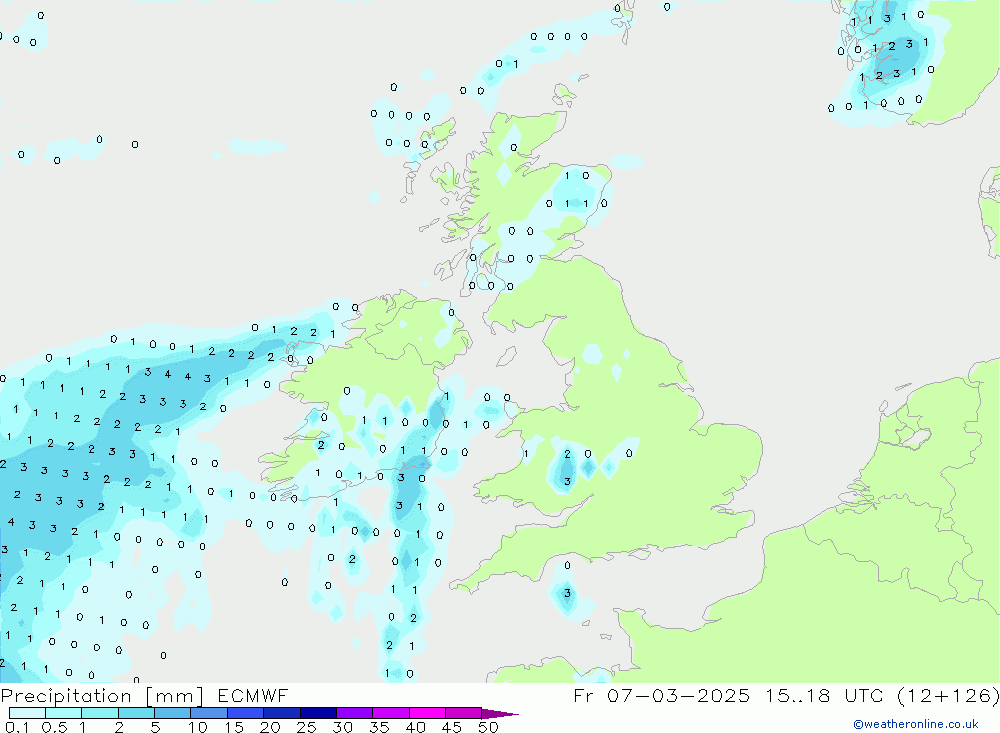Choose the 20–25 mm legend color swatch

[282, 713]
